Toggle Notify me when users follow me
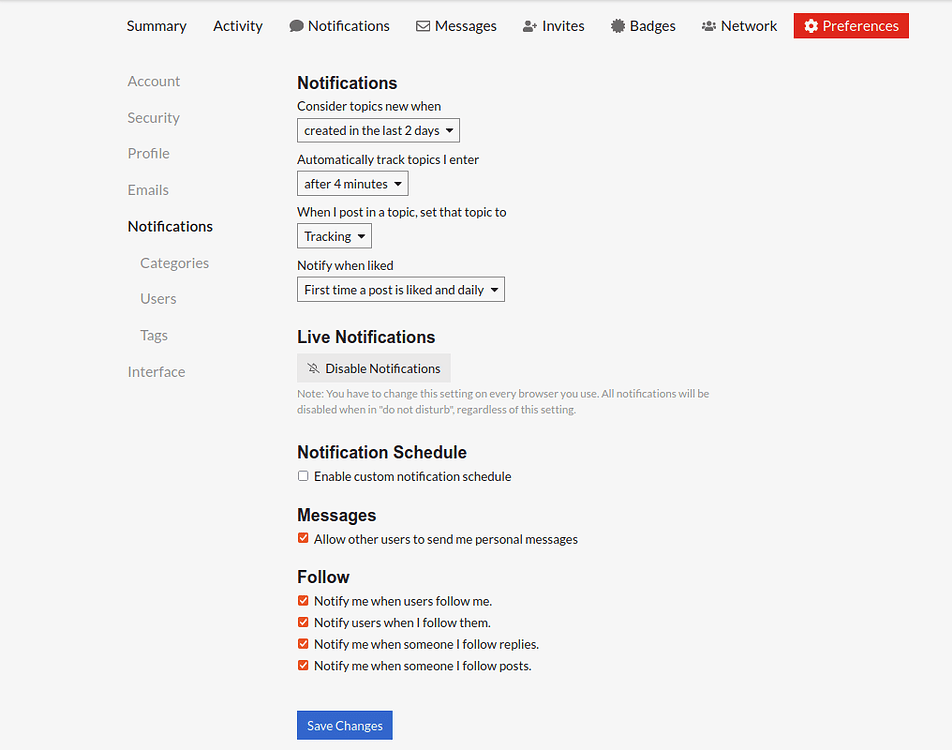The width and height of the screenshot is (952, 750). tap(303, 601)
